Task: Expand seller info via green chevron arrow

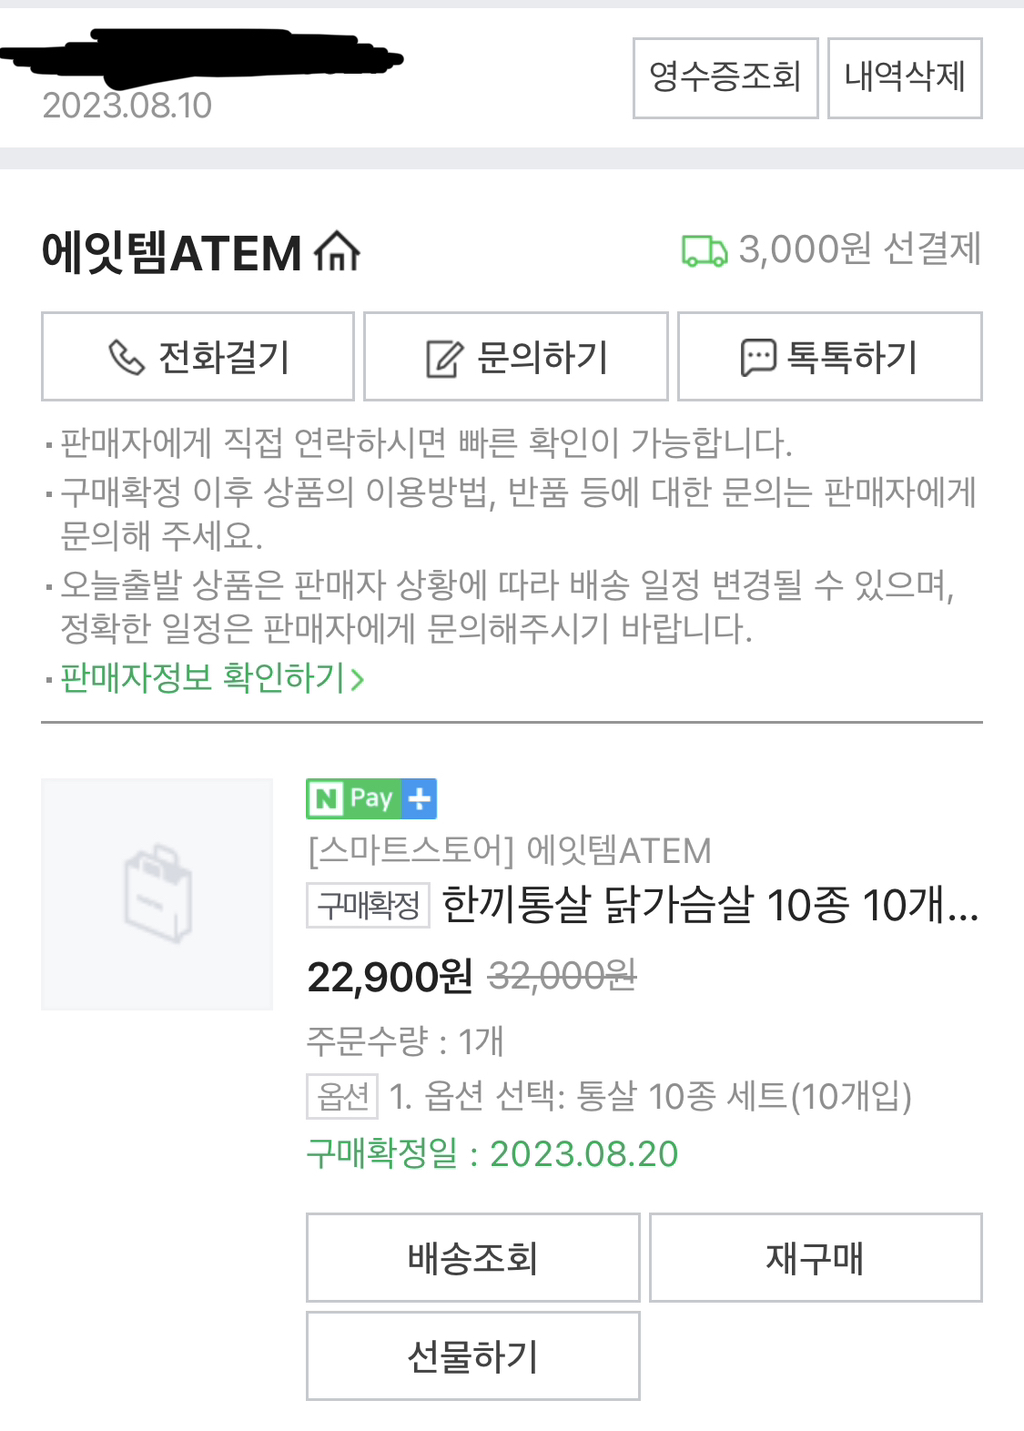Action: point(358,680)
